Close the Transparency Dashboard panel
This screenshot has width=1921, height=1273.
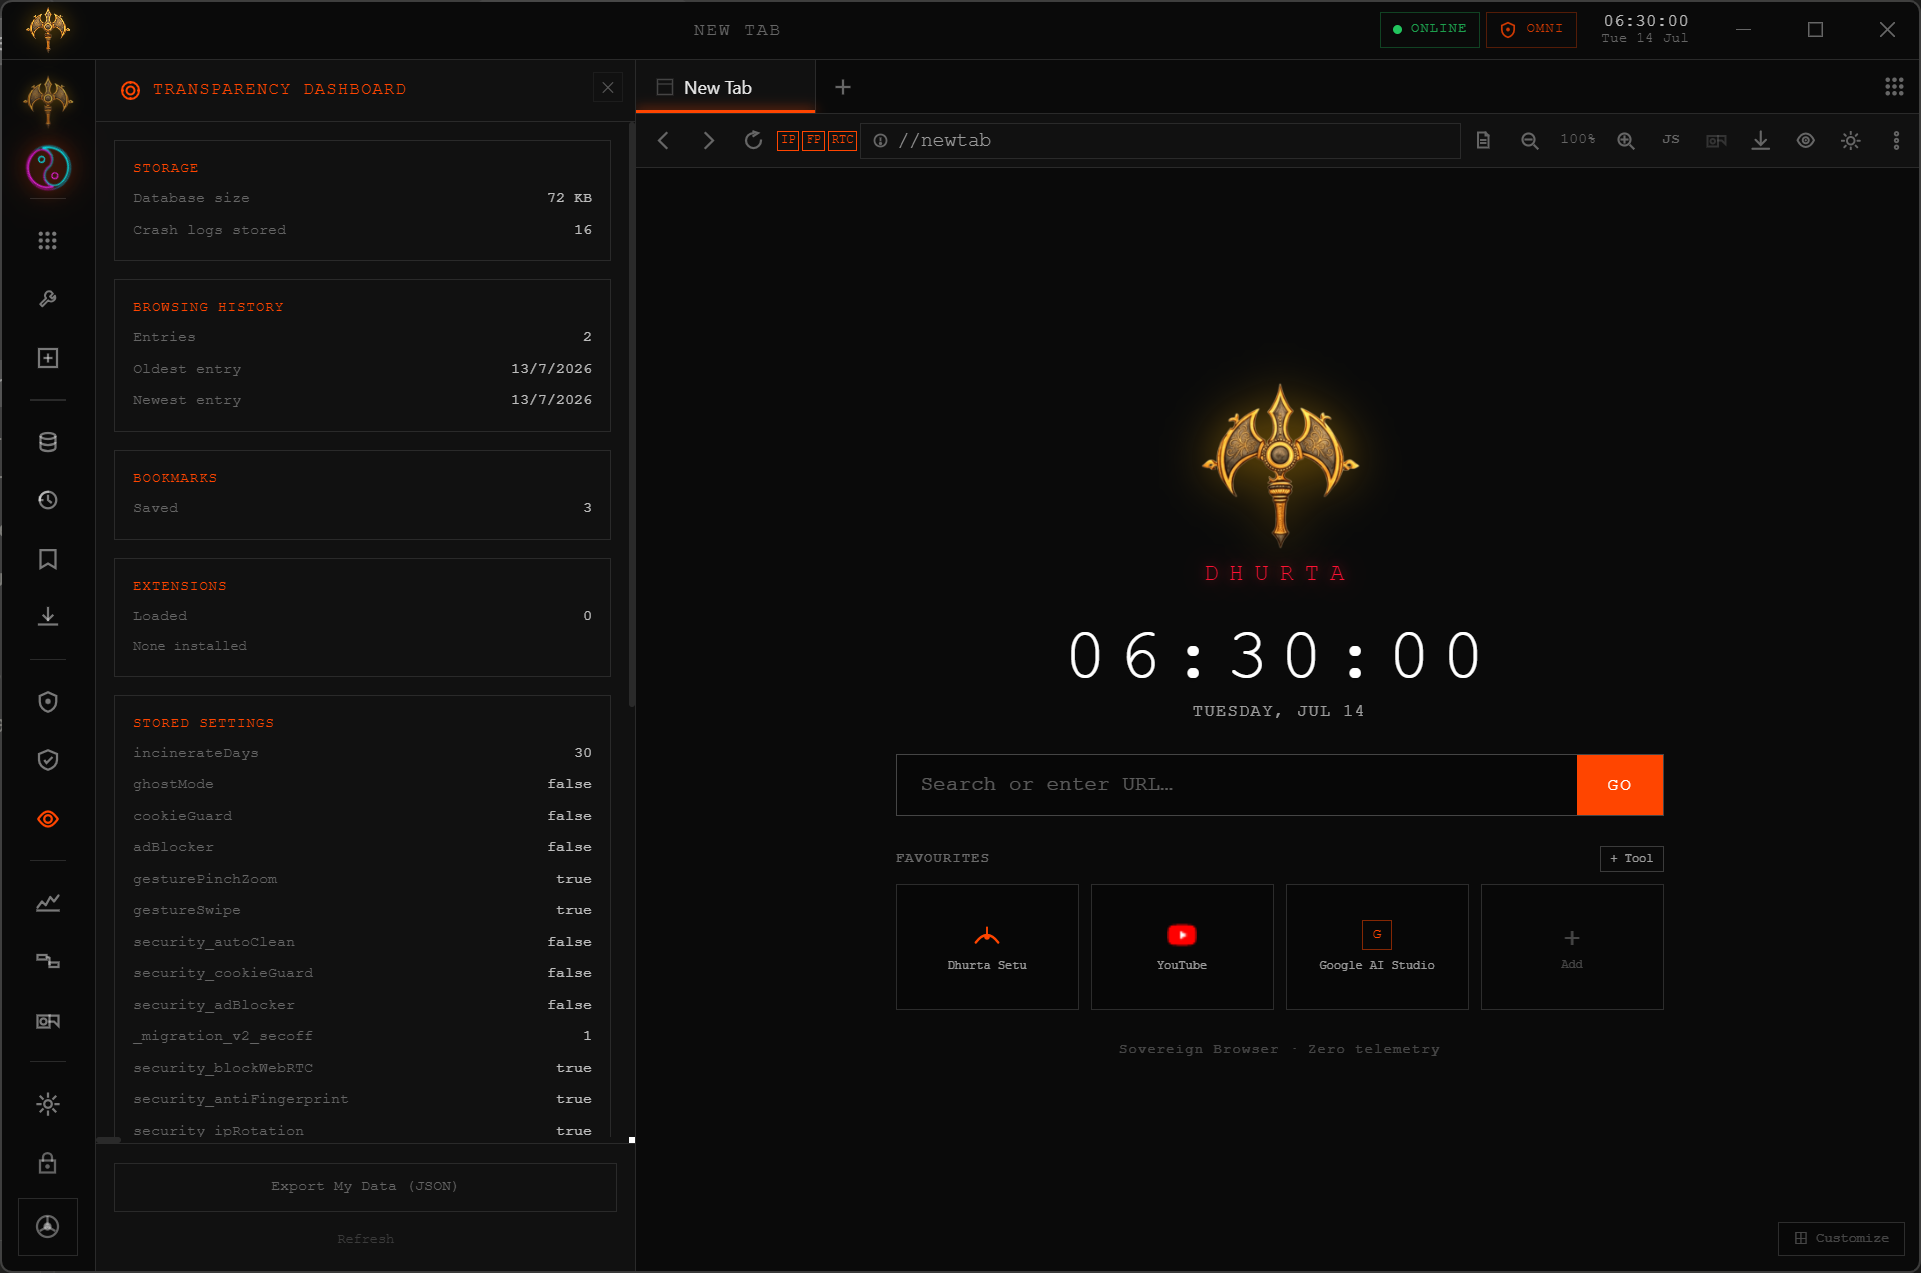point(608,88)
